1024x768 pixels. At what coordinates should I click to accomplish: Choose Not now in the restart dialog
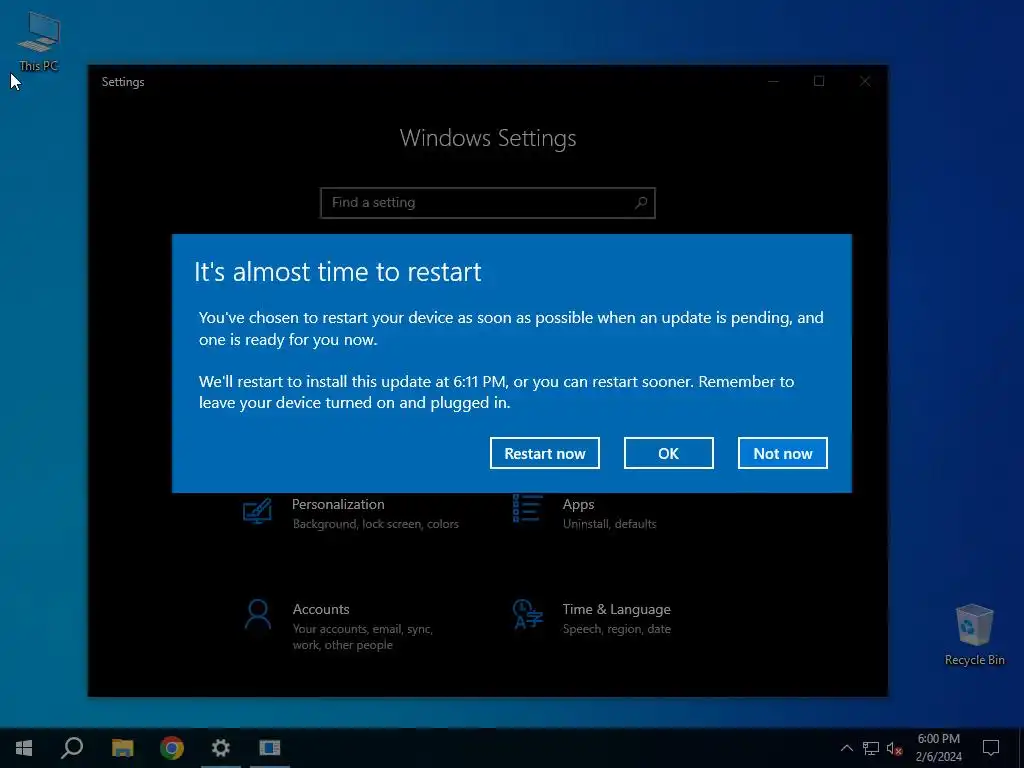pos(782,453)
